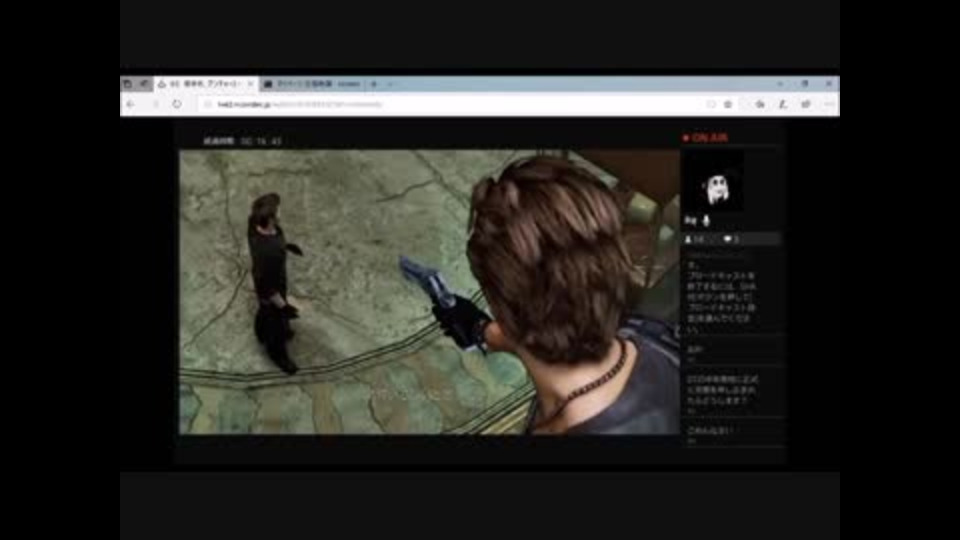Viewport: 960px width, 540px height.
Task: Close the active broadcast tab
Action: [x=250, y=84]
